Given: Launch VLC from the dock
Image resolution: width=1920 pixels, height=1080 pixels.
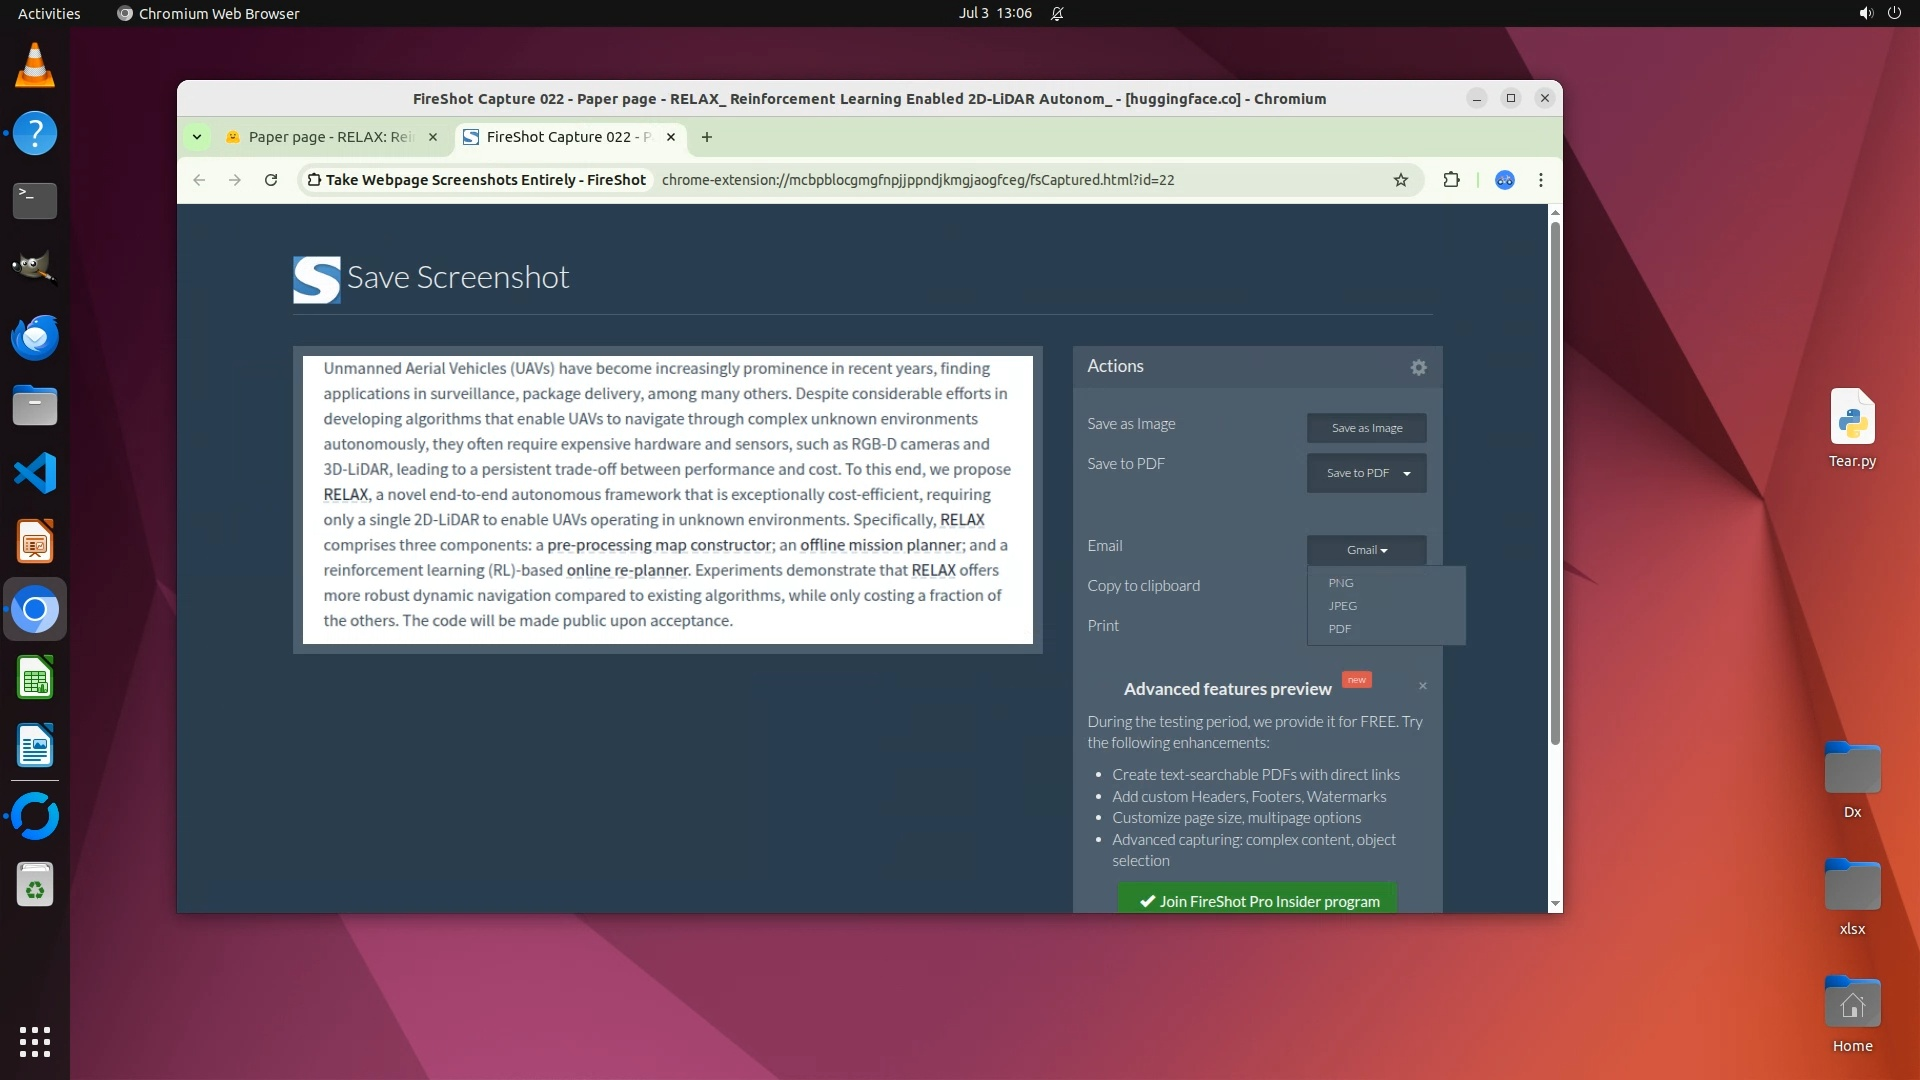Looking at the screenshot, I should click(x=35, y=66).
